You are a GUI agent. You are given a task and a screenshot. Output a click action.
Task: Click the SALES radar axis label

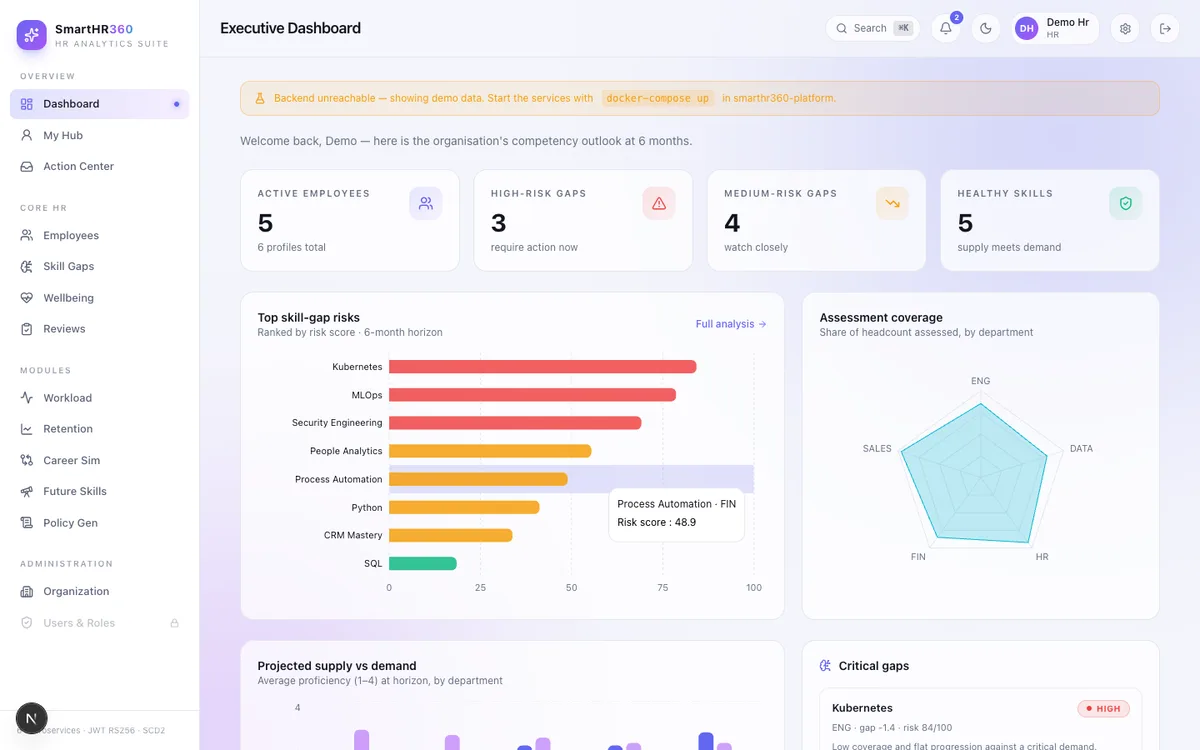tap(877, 449)
